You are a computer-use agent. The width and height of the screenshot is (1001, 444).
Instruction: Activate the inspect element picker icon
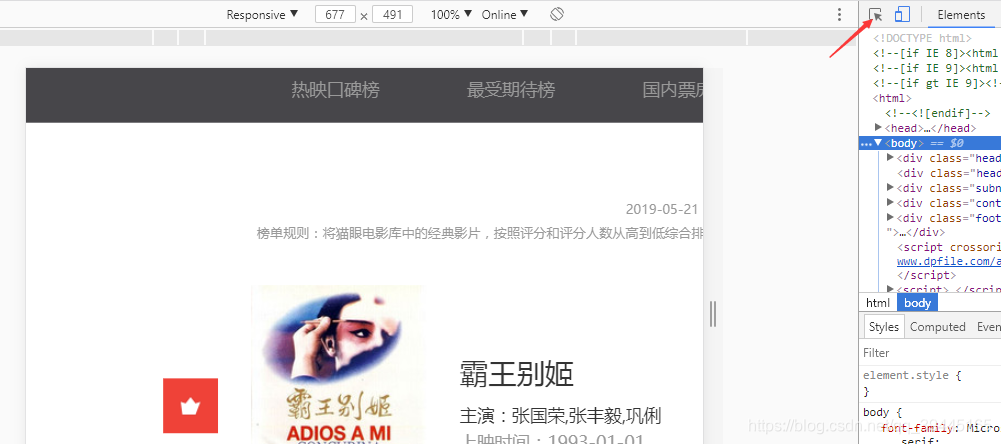click(875, 15)
